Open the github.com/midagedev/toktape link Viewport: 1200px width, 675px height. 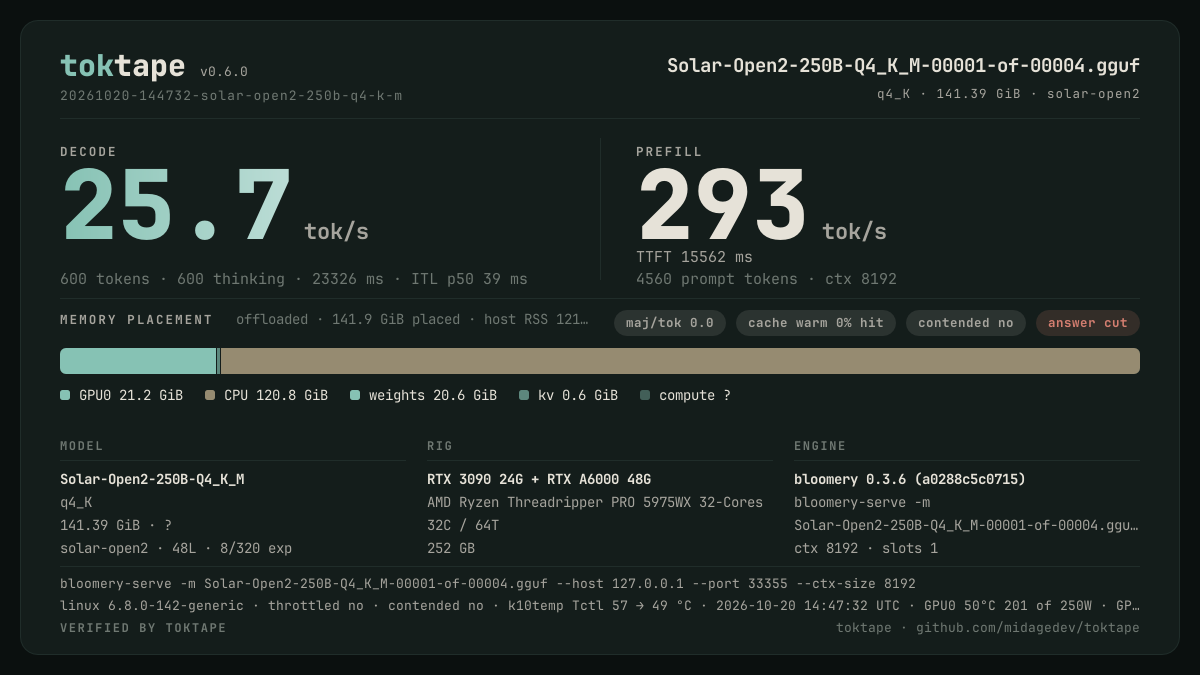click(1028, 627)
